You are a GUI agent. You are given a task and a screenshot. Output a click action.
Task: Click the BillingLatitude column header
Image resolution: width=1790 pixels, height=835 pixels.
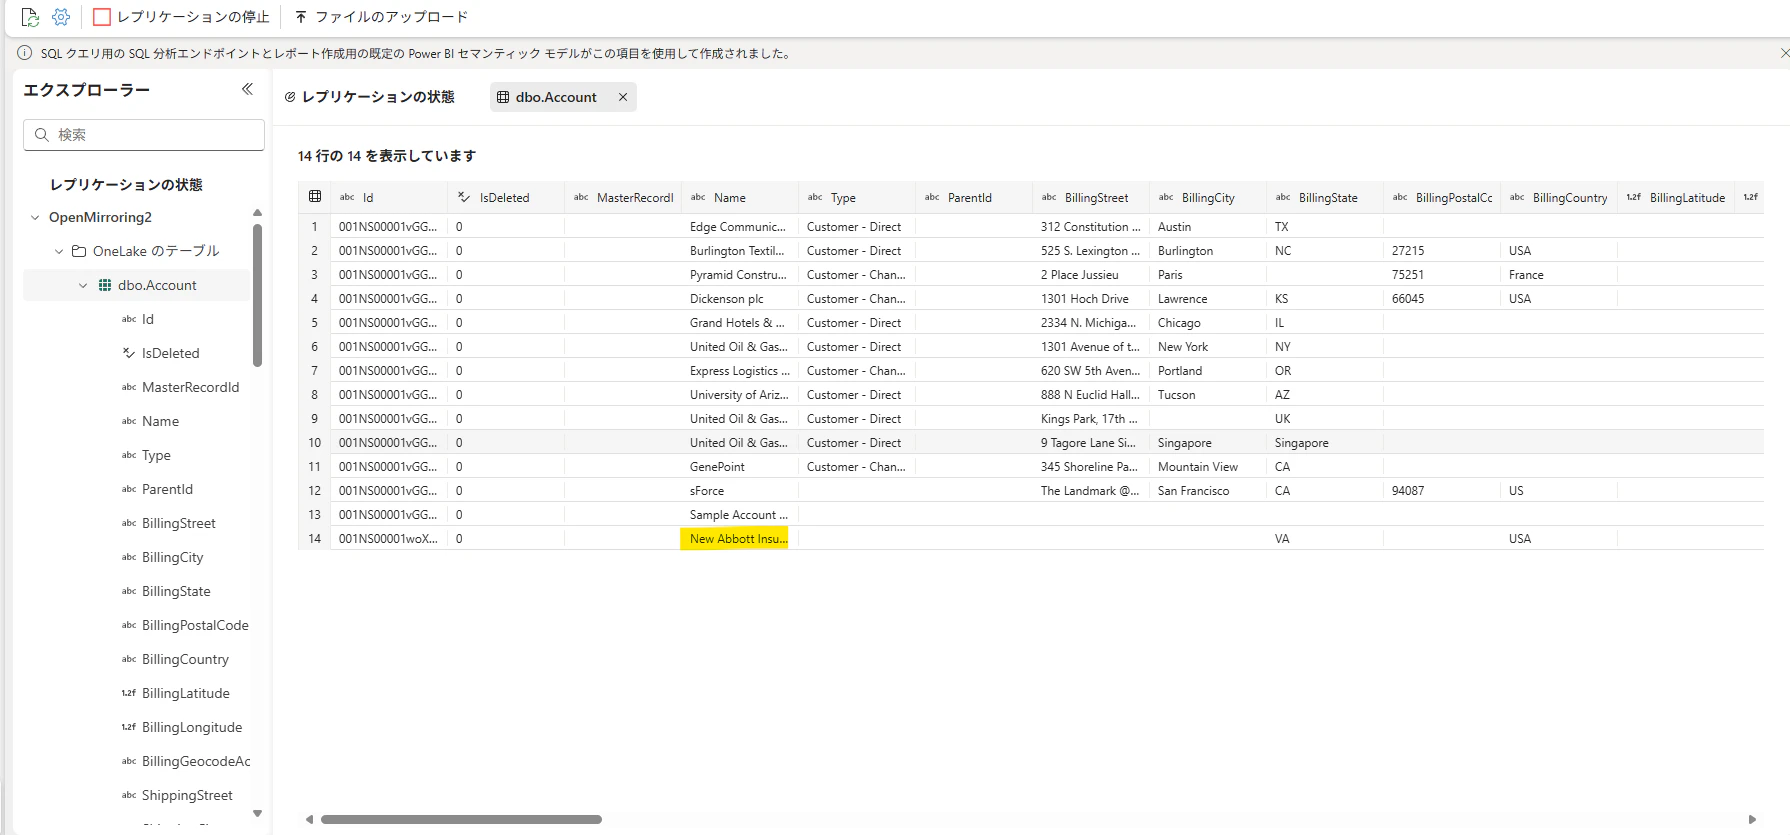pyautogui.click(x=1676, y=197)
